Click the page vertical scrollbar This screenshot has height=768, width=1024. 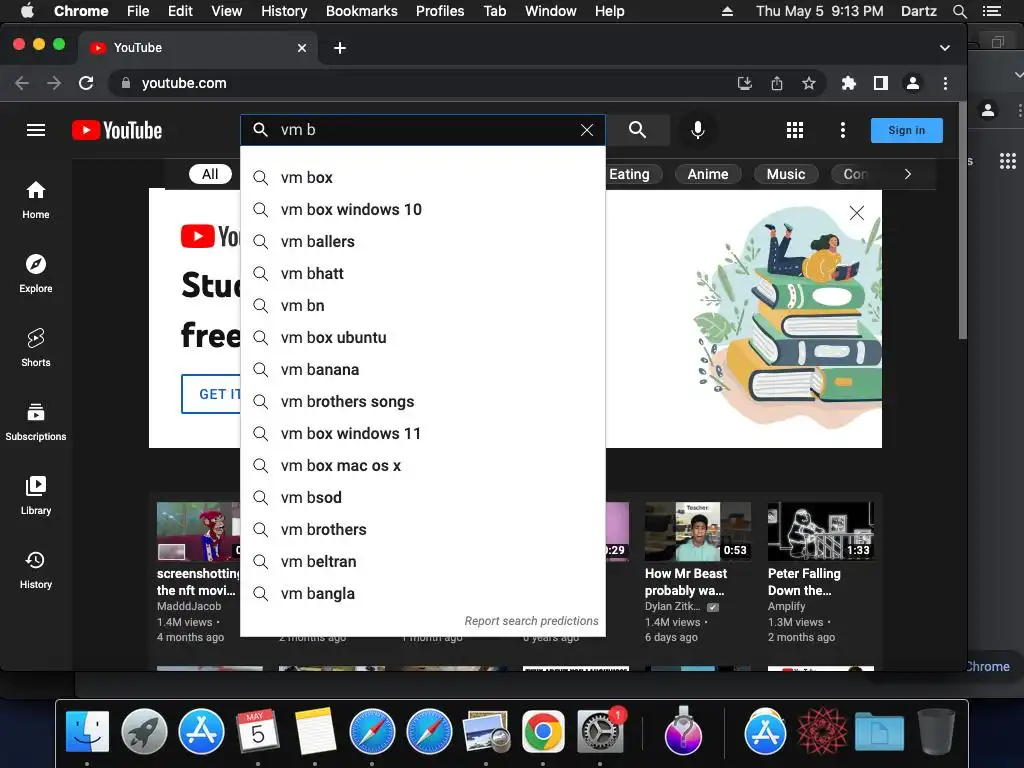(962, 221)
